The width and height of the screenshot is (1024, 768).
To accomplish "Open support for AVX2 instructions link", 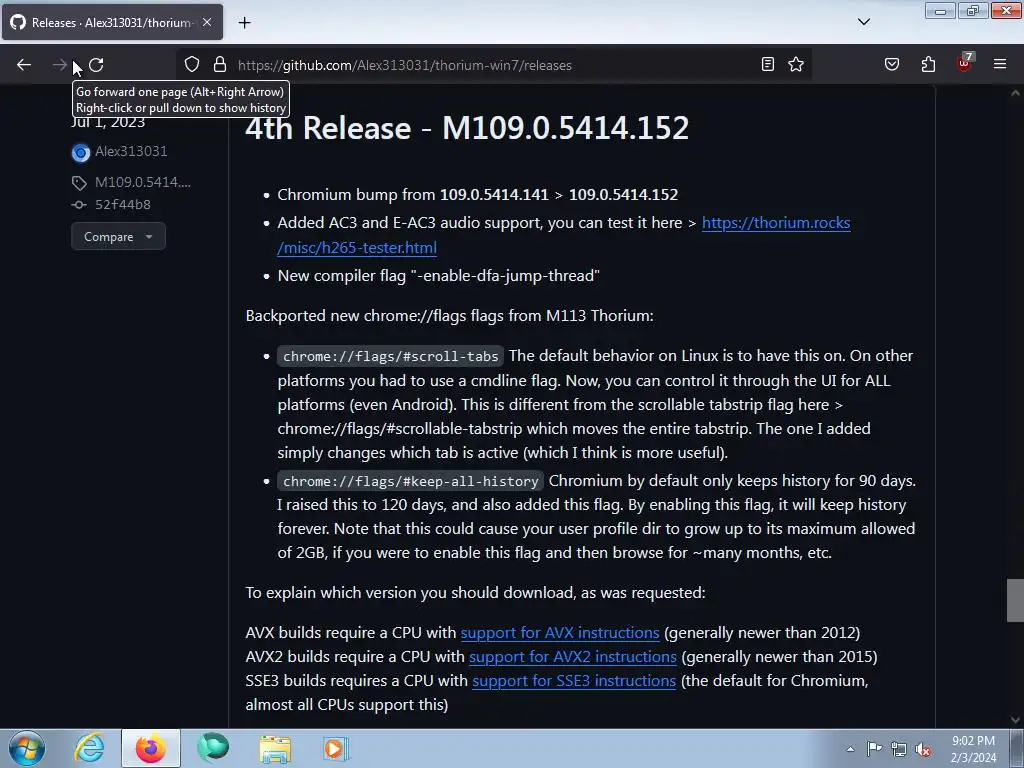I will [573, 656].
